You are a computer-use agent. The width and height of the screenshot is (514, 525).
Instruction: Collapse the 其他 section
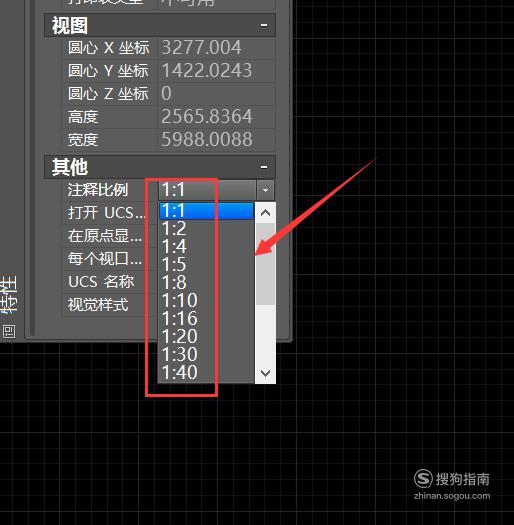pos(264,167)
